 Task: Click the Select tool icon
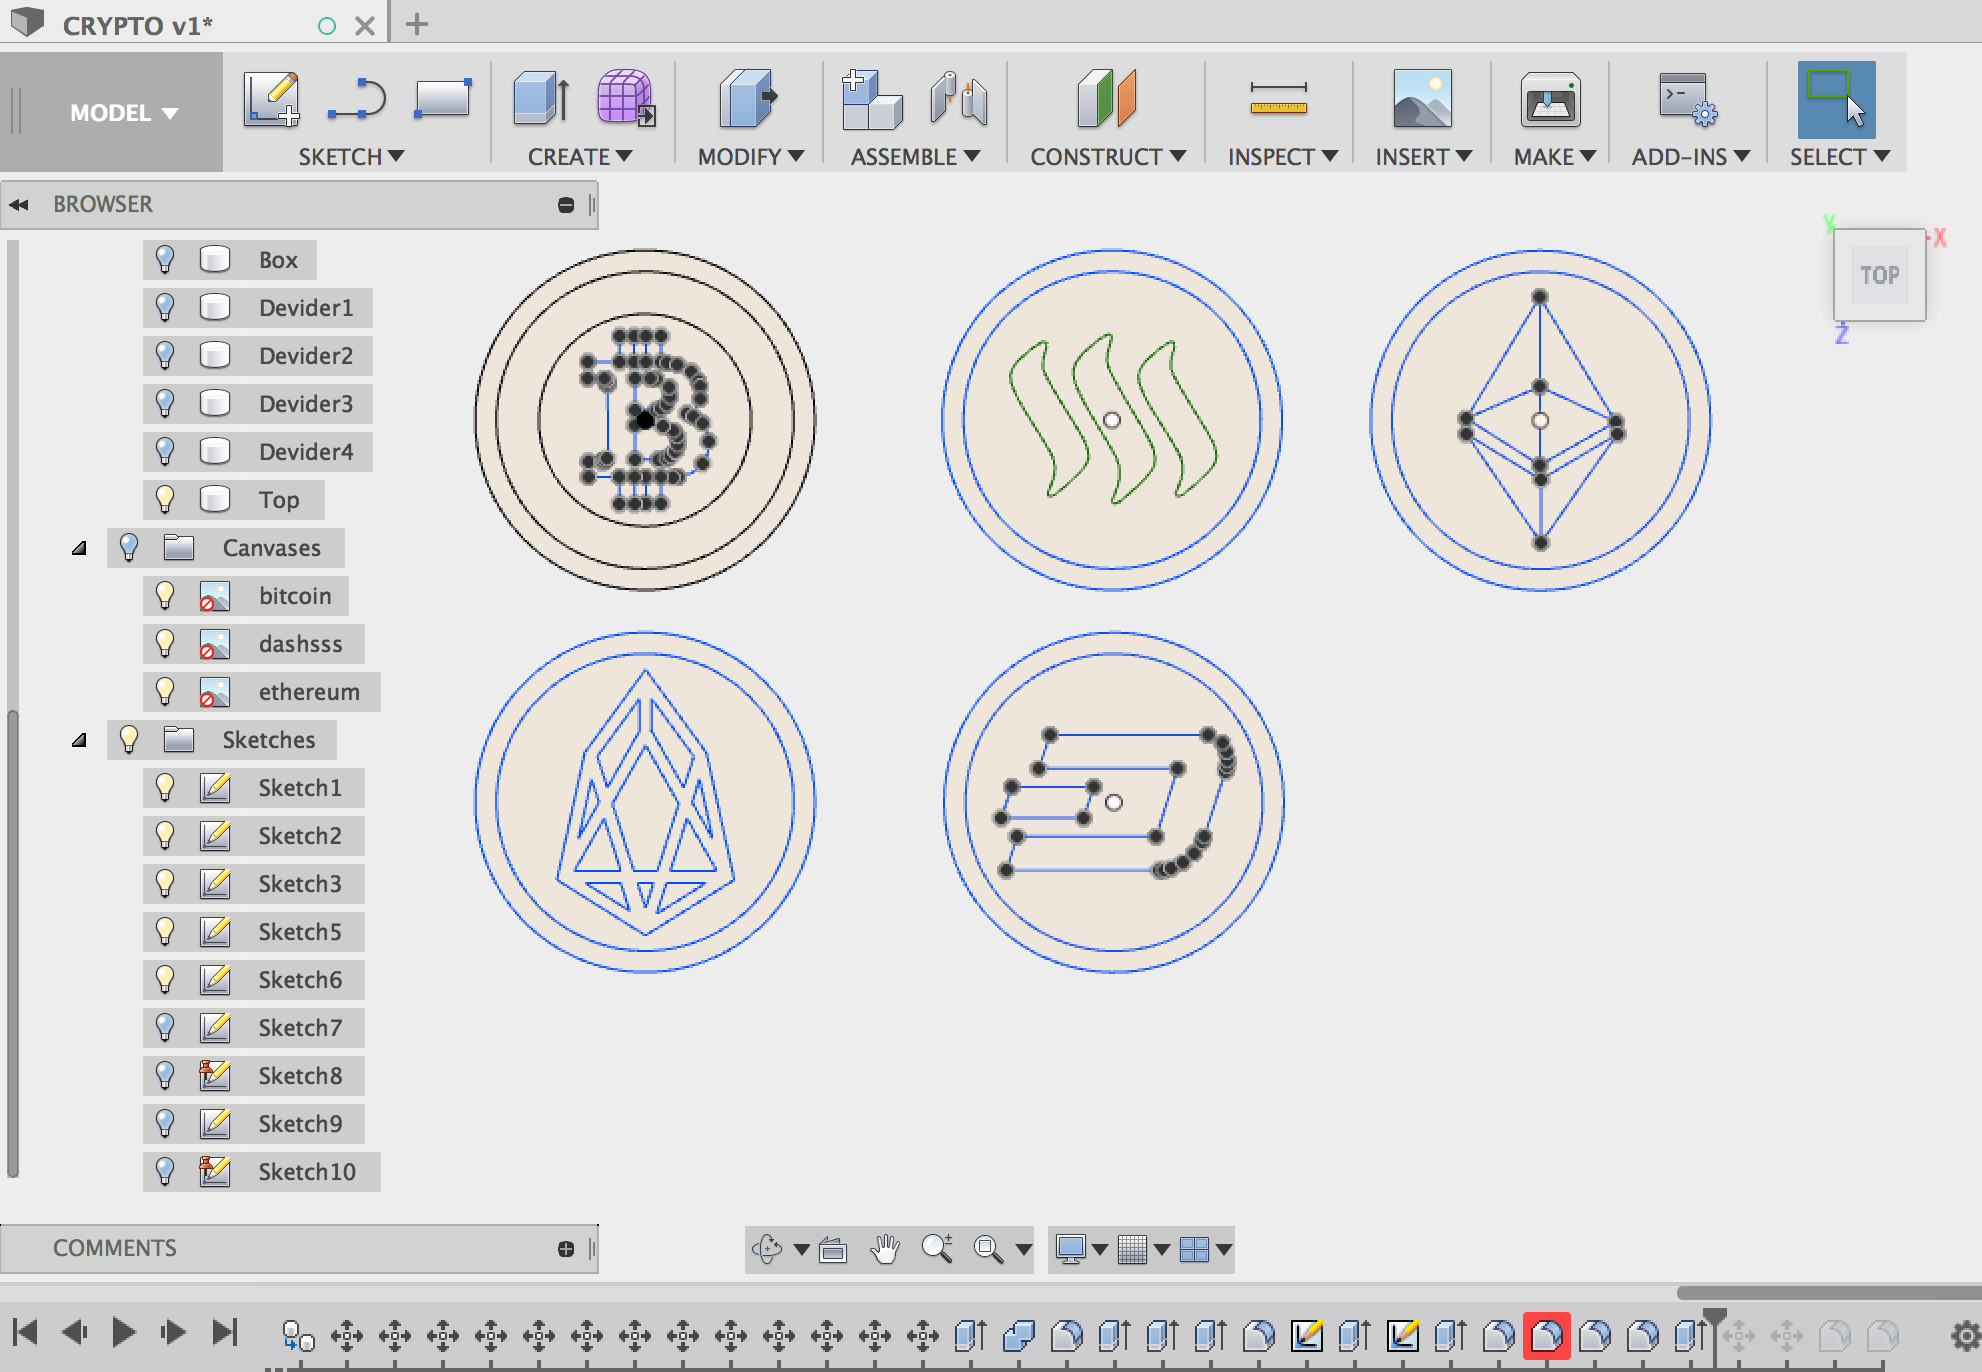[1836, 99]
